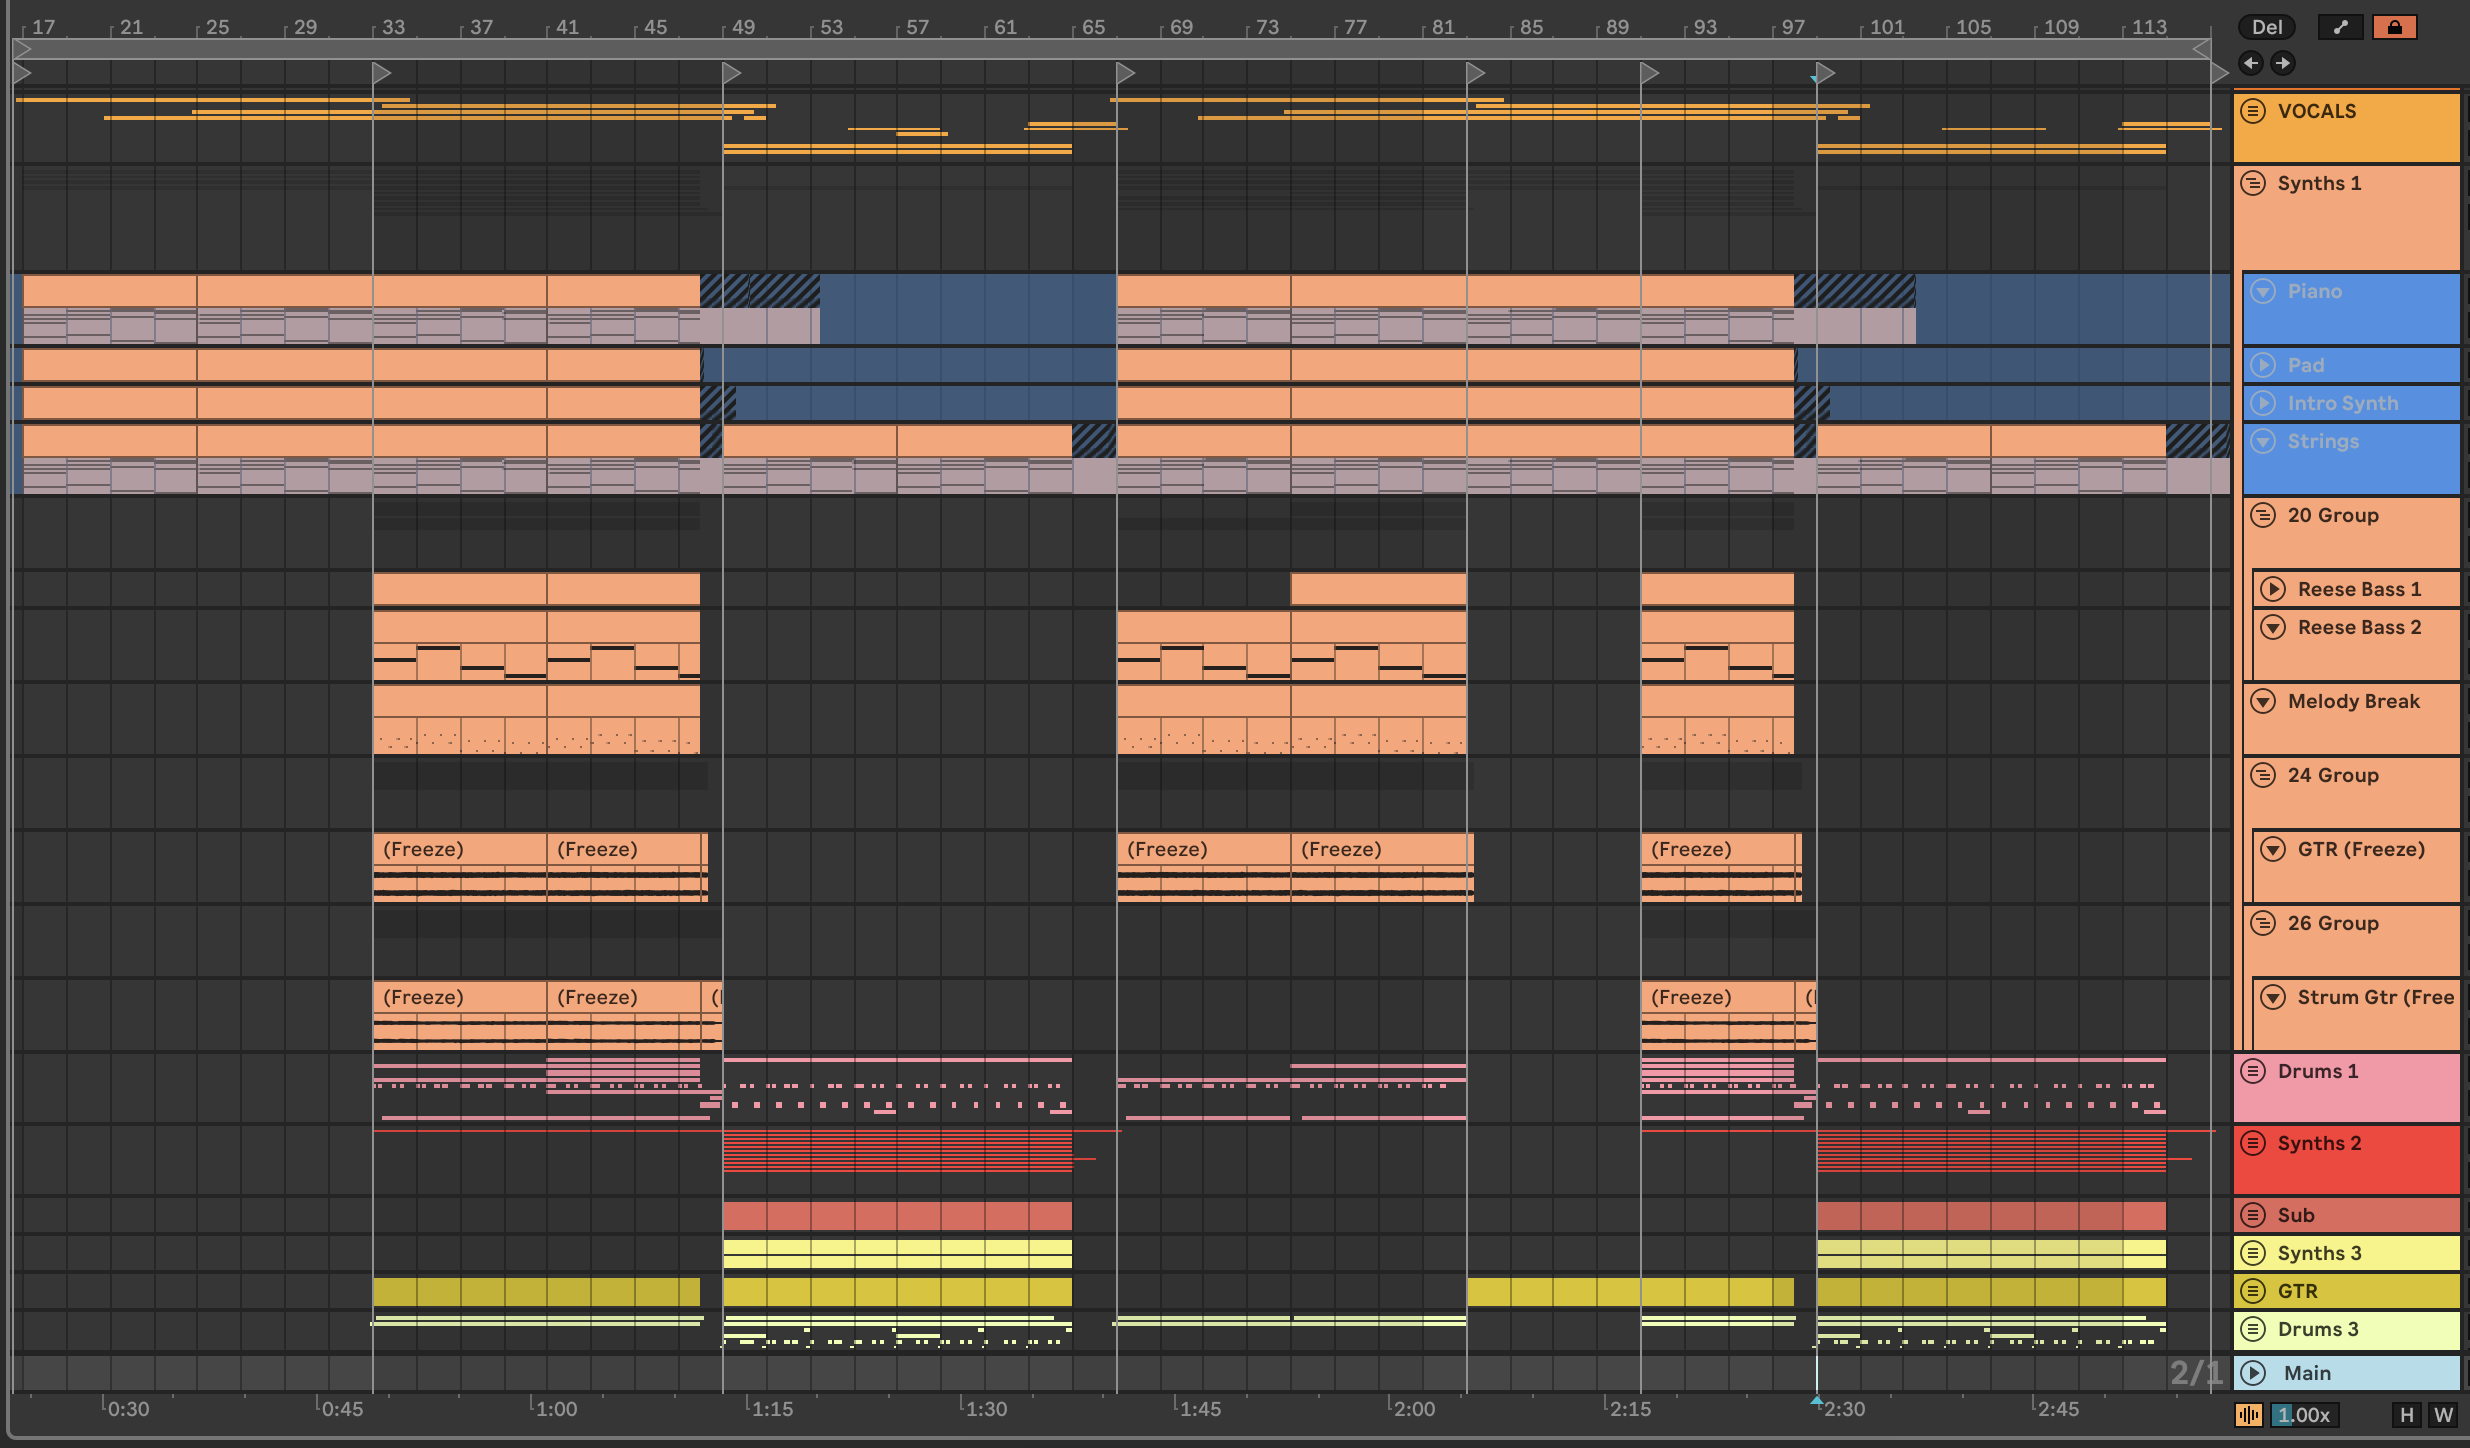Select the Melody Break track header
Screen dimensions: 2470x1448
tap(2353, 701)
